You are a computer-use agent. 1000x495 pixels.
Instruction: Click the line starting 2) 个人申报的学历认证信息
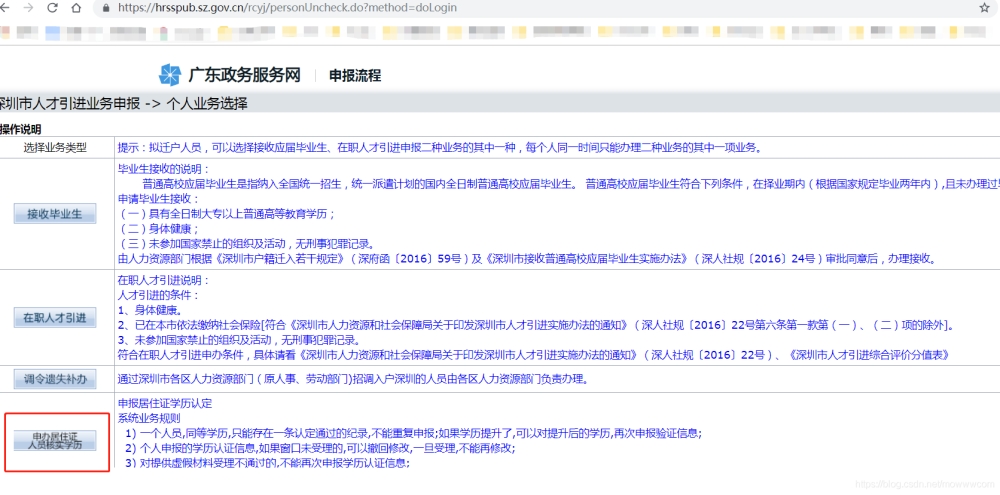320,448
